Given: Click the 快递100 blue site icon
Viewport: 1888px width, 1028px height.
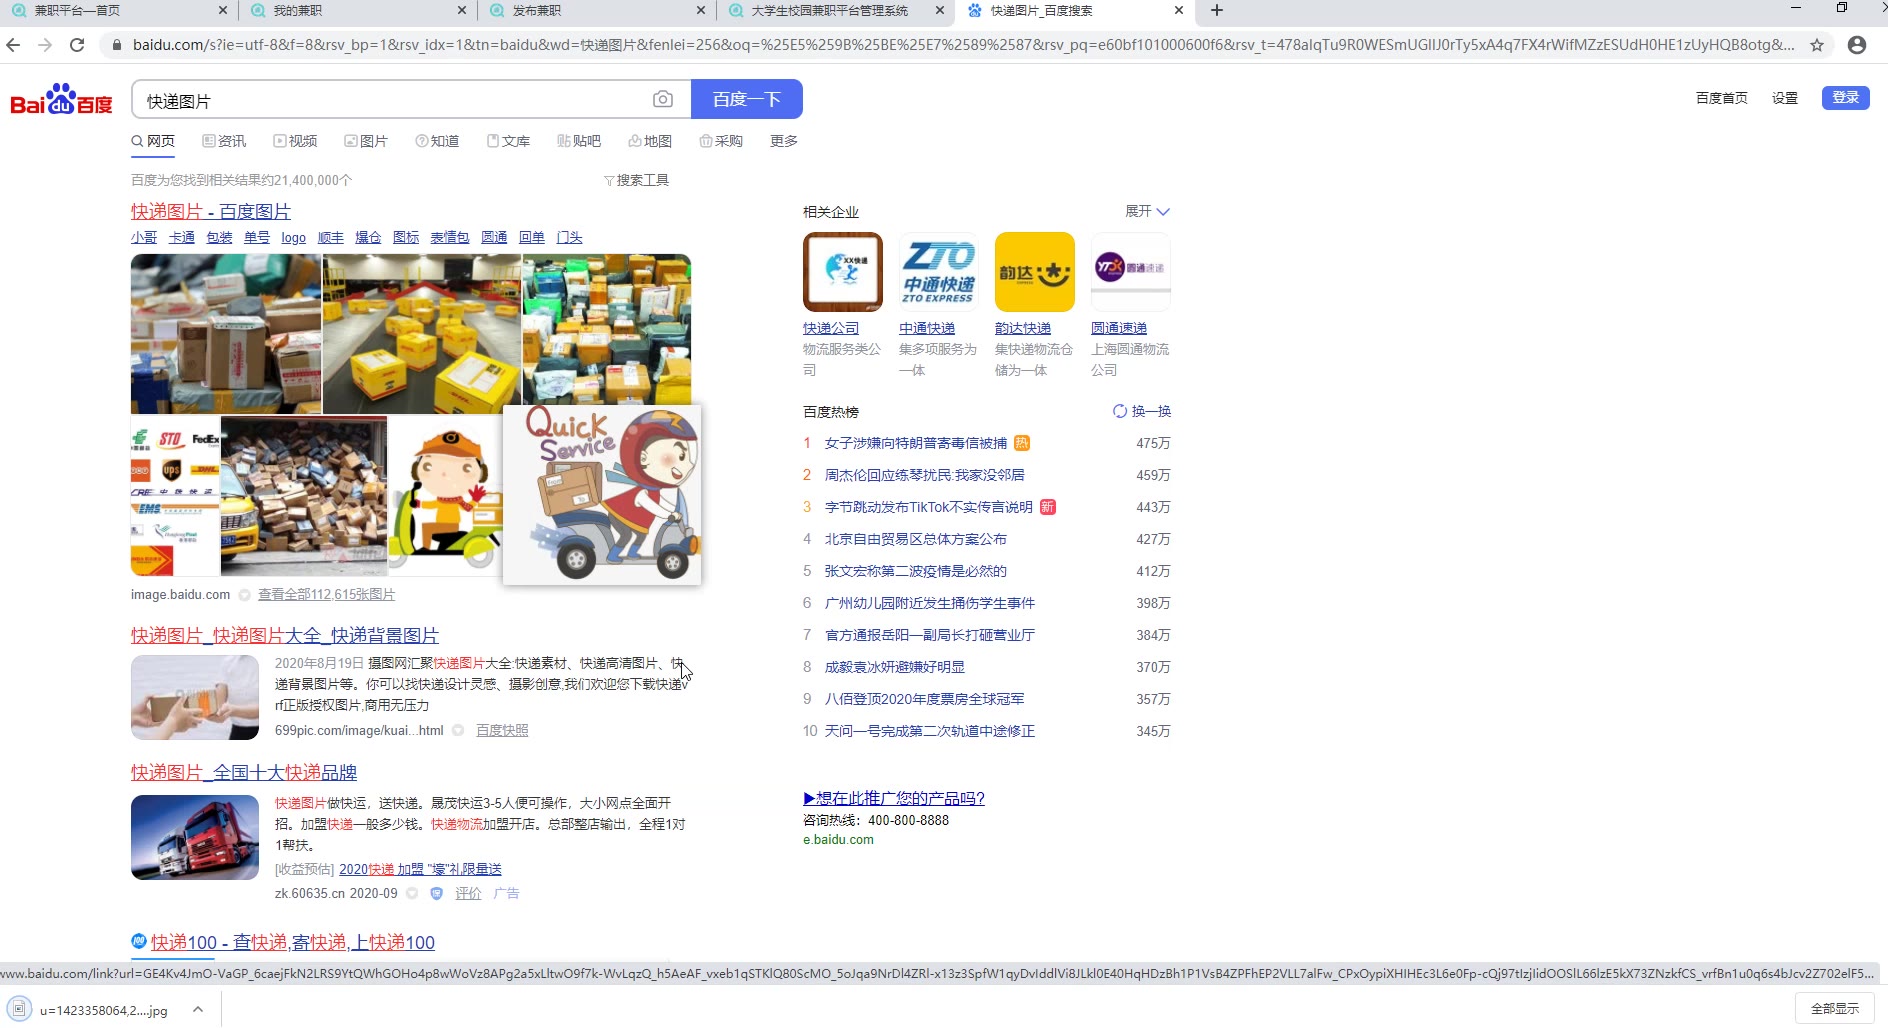Looking at the screenshot, I should pyautogui.click(x=139, y=941).
